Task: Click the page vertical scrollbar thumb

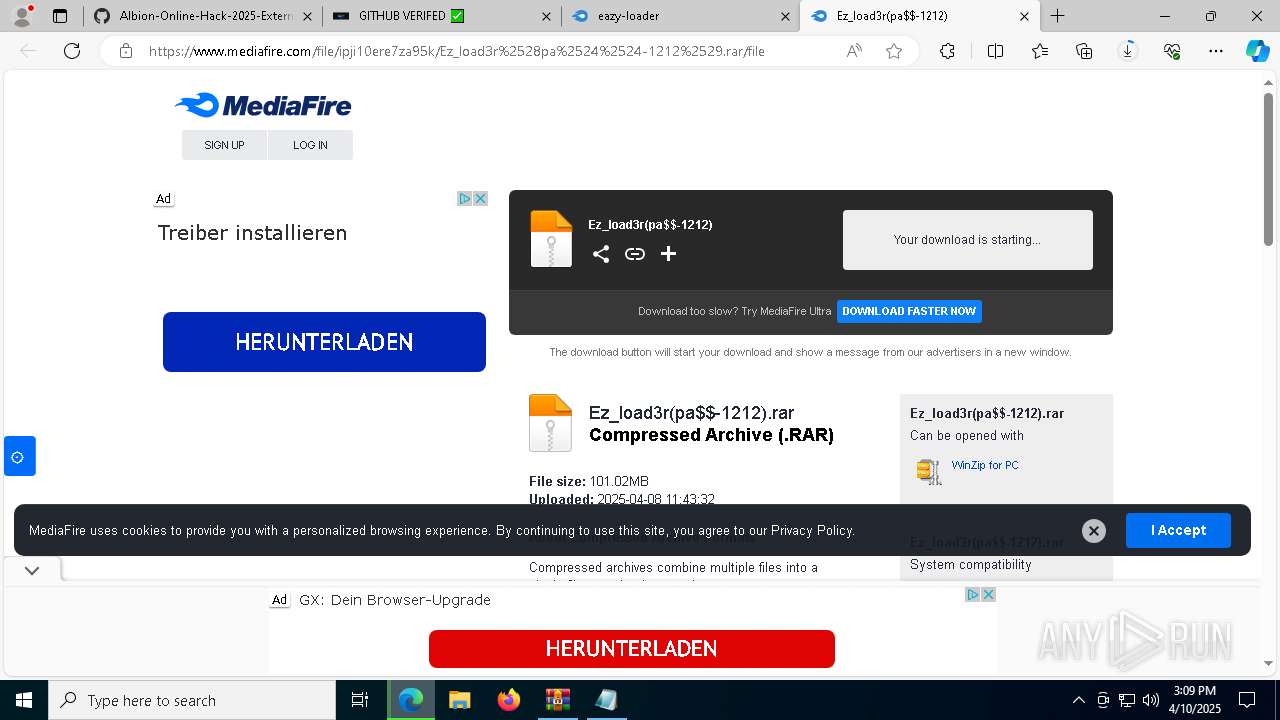Action: pos(1269,169)
